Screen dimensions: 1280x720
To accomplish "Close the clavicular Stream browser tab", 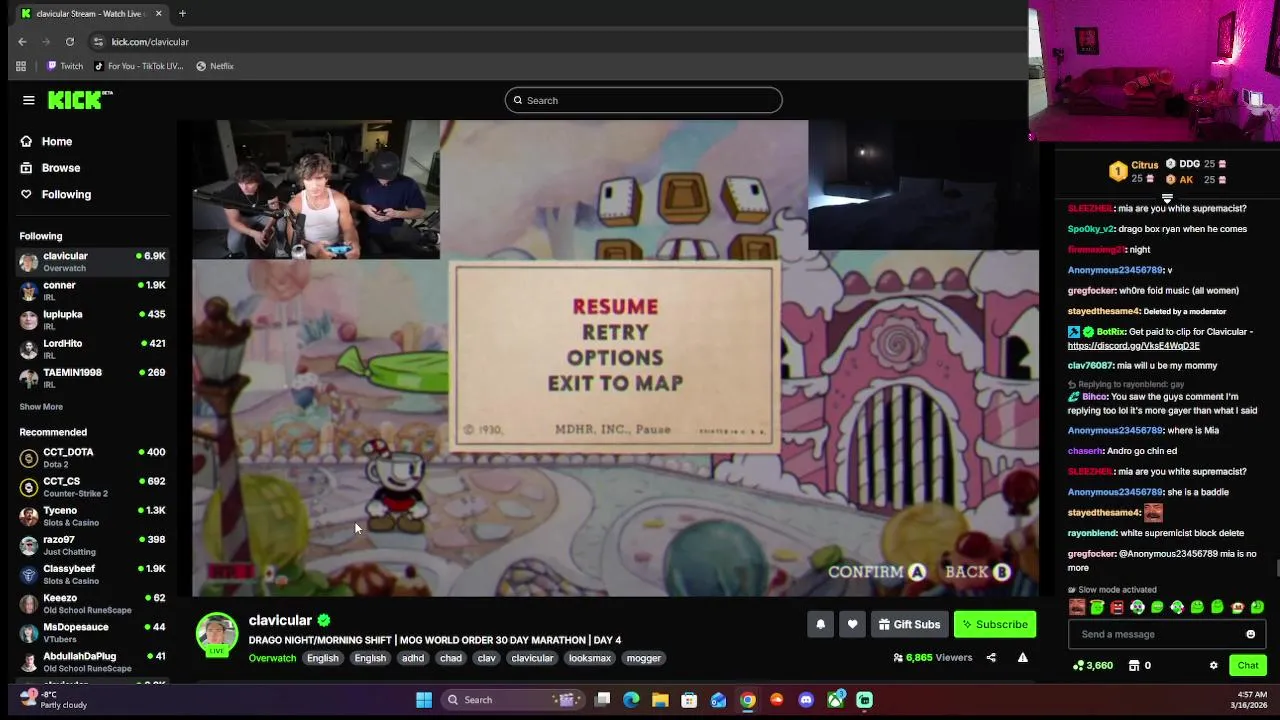I will 158,14.
